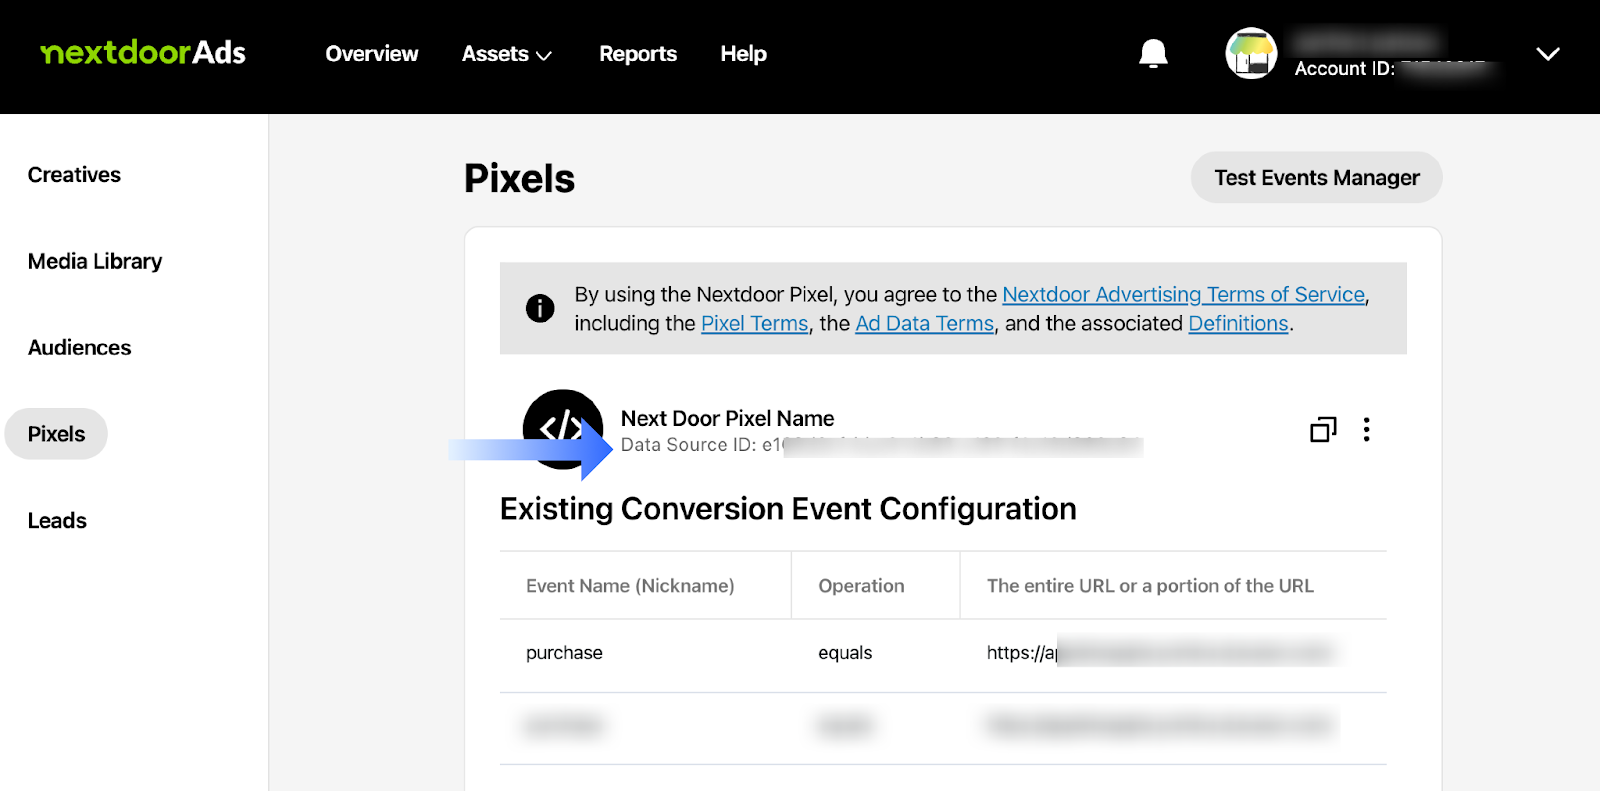Select Creatives in the sidebar
This screenshot has width=1600, height=791.
[74, 175]
